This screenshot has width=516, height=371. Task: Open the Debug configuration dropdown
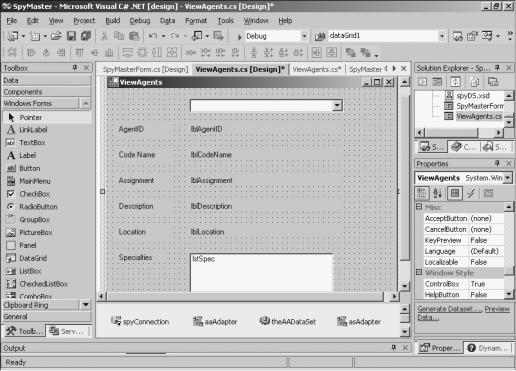click(304, 36)
